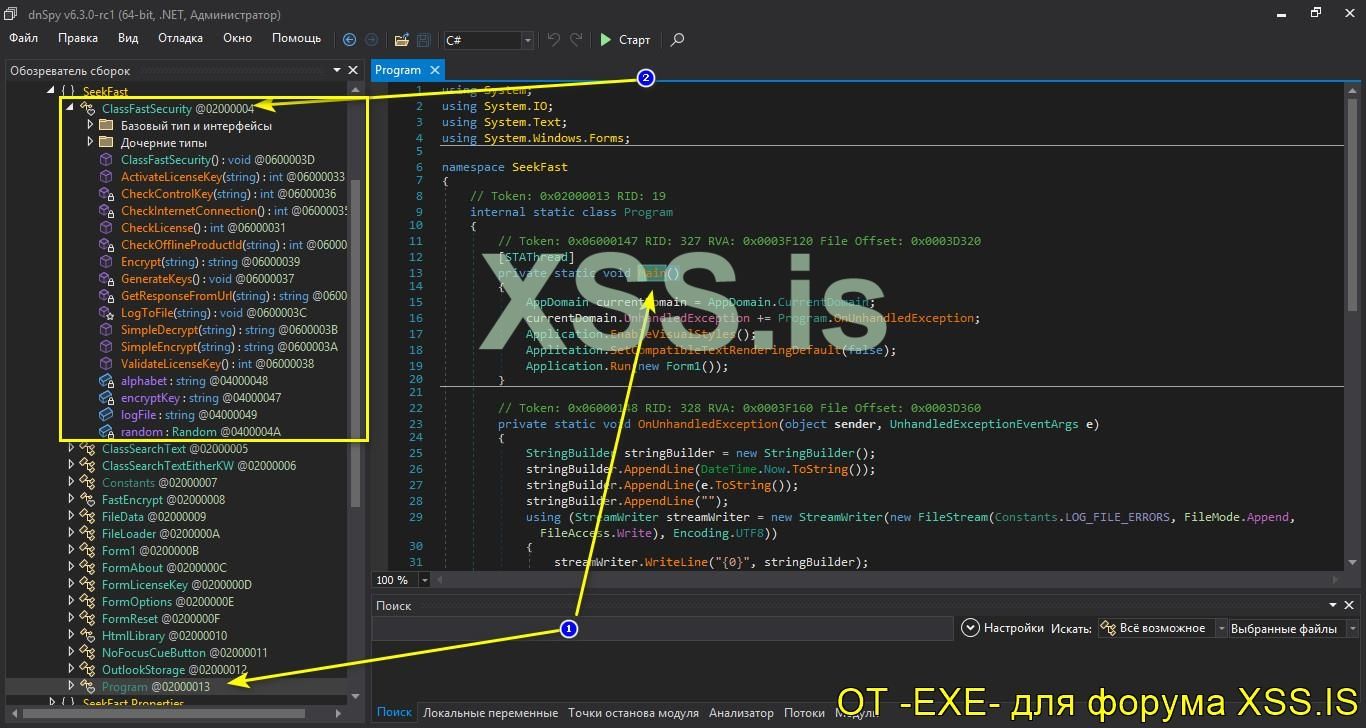This screenshot has width=1366, height=728.
Task: Expand the Form1 class node
Action: (x=71, y=551)
